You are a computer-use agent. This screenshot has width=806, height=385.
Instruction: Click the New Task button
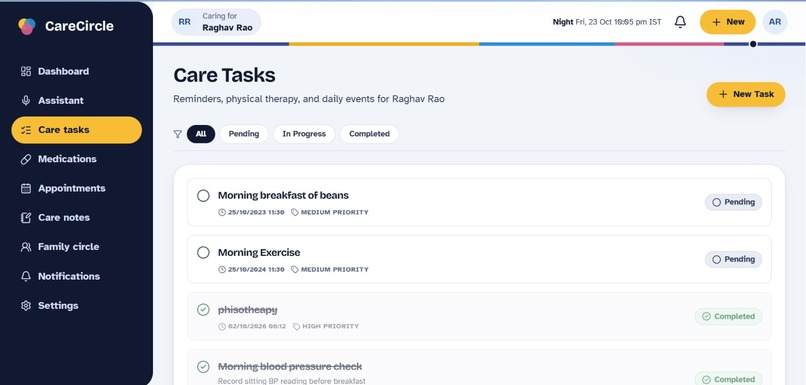[x=746, y=95]
